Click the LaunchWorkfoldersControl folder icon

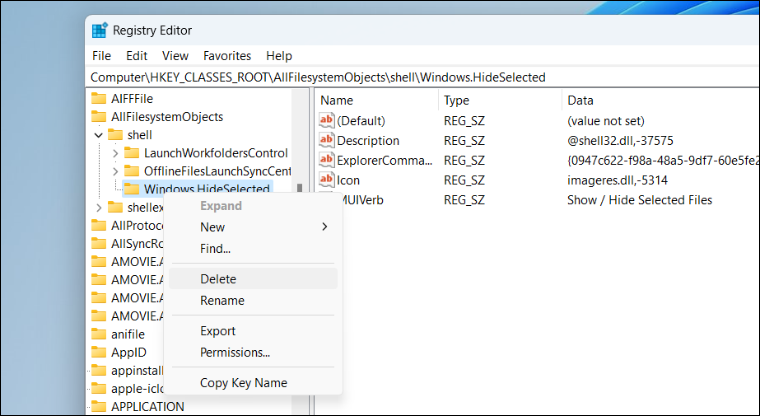point(131,153)
